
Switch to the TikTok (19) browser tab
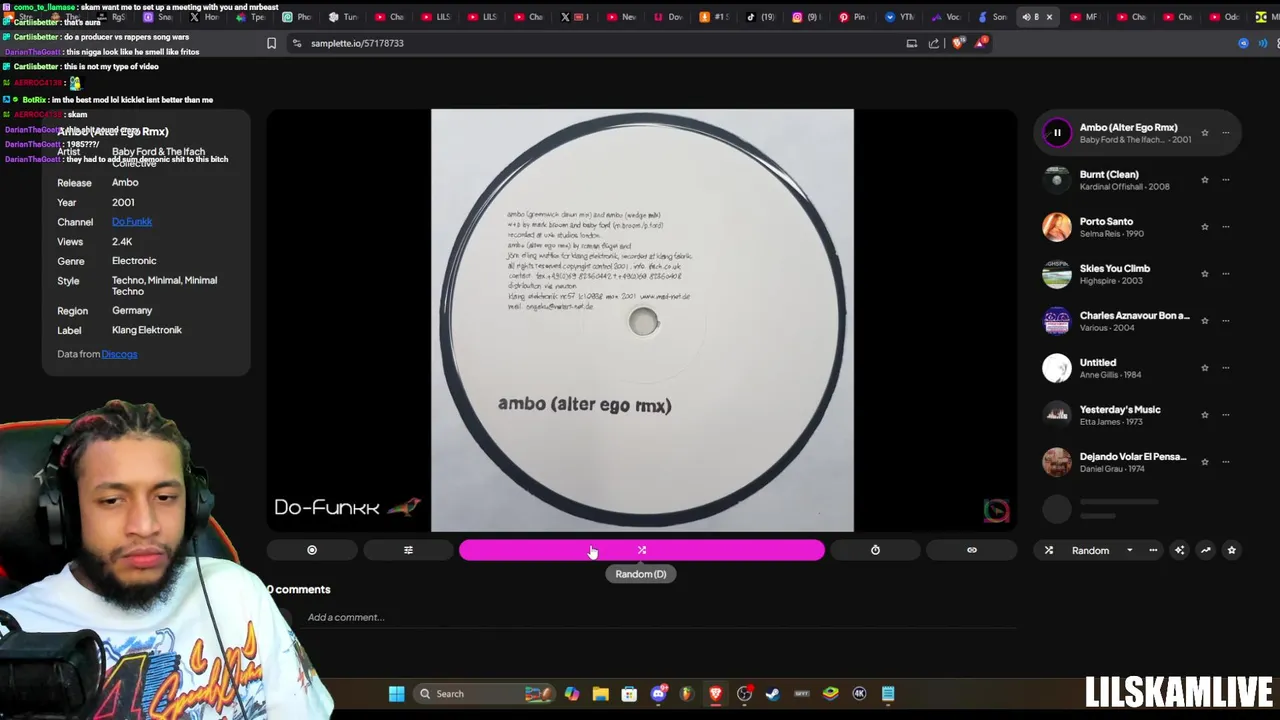(760, 17)
